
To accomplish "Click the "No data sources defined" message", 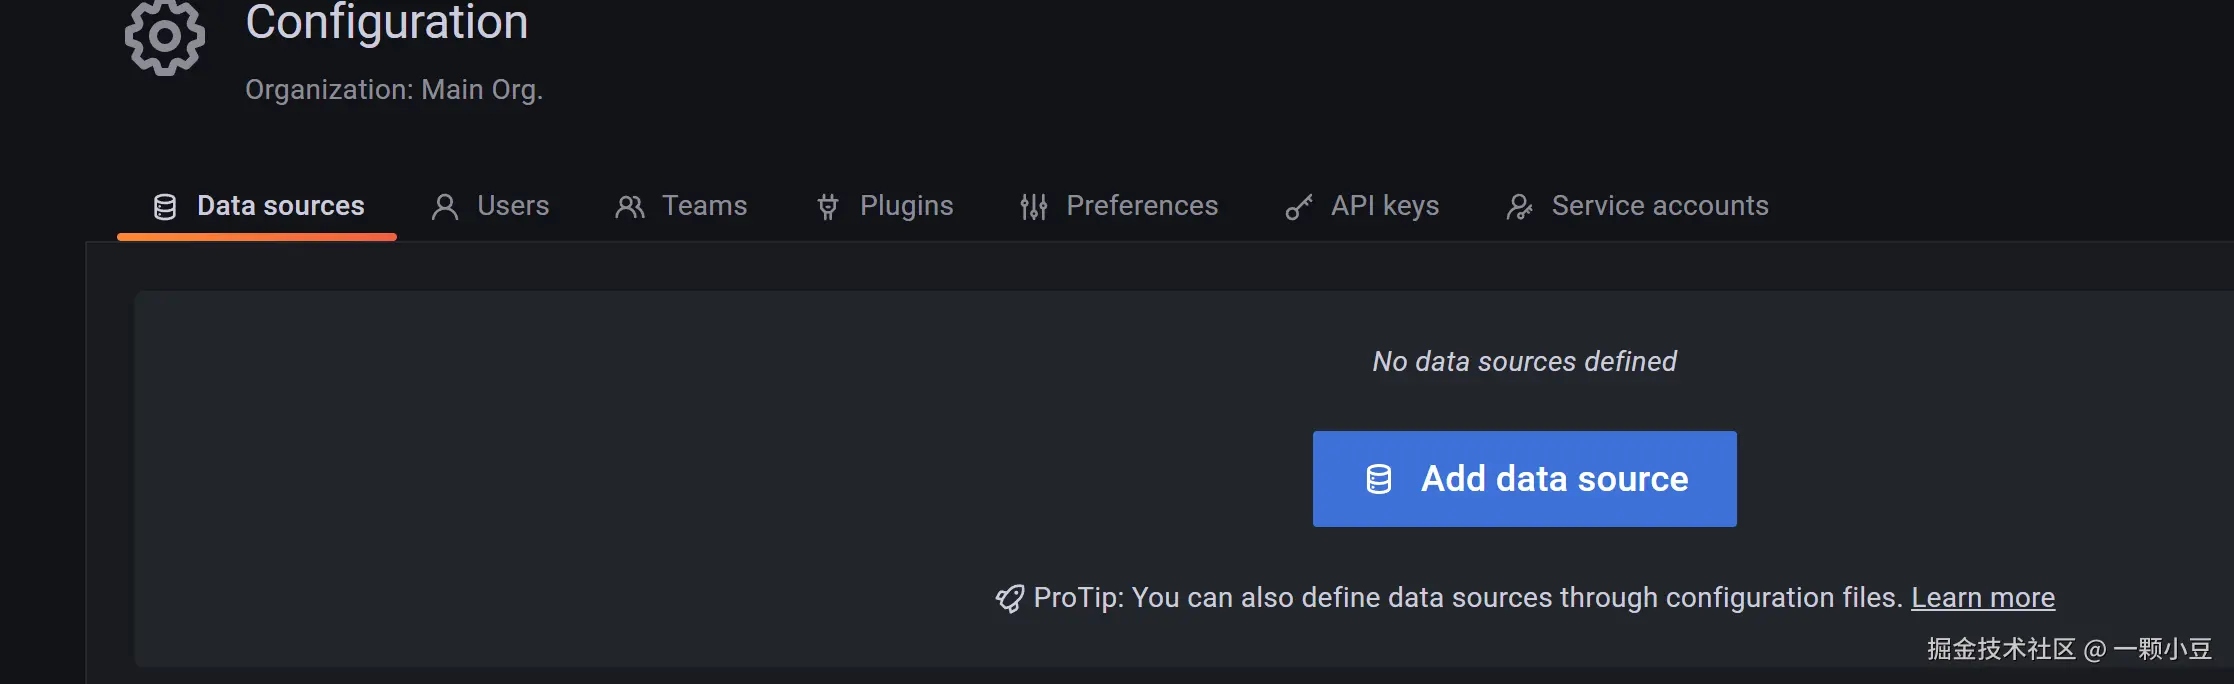I will point(1524,362).
